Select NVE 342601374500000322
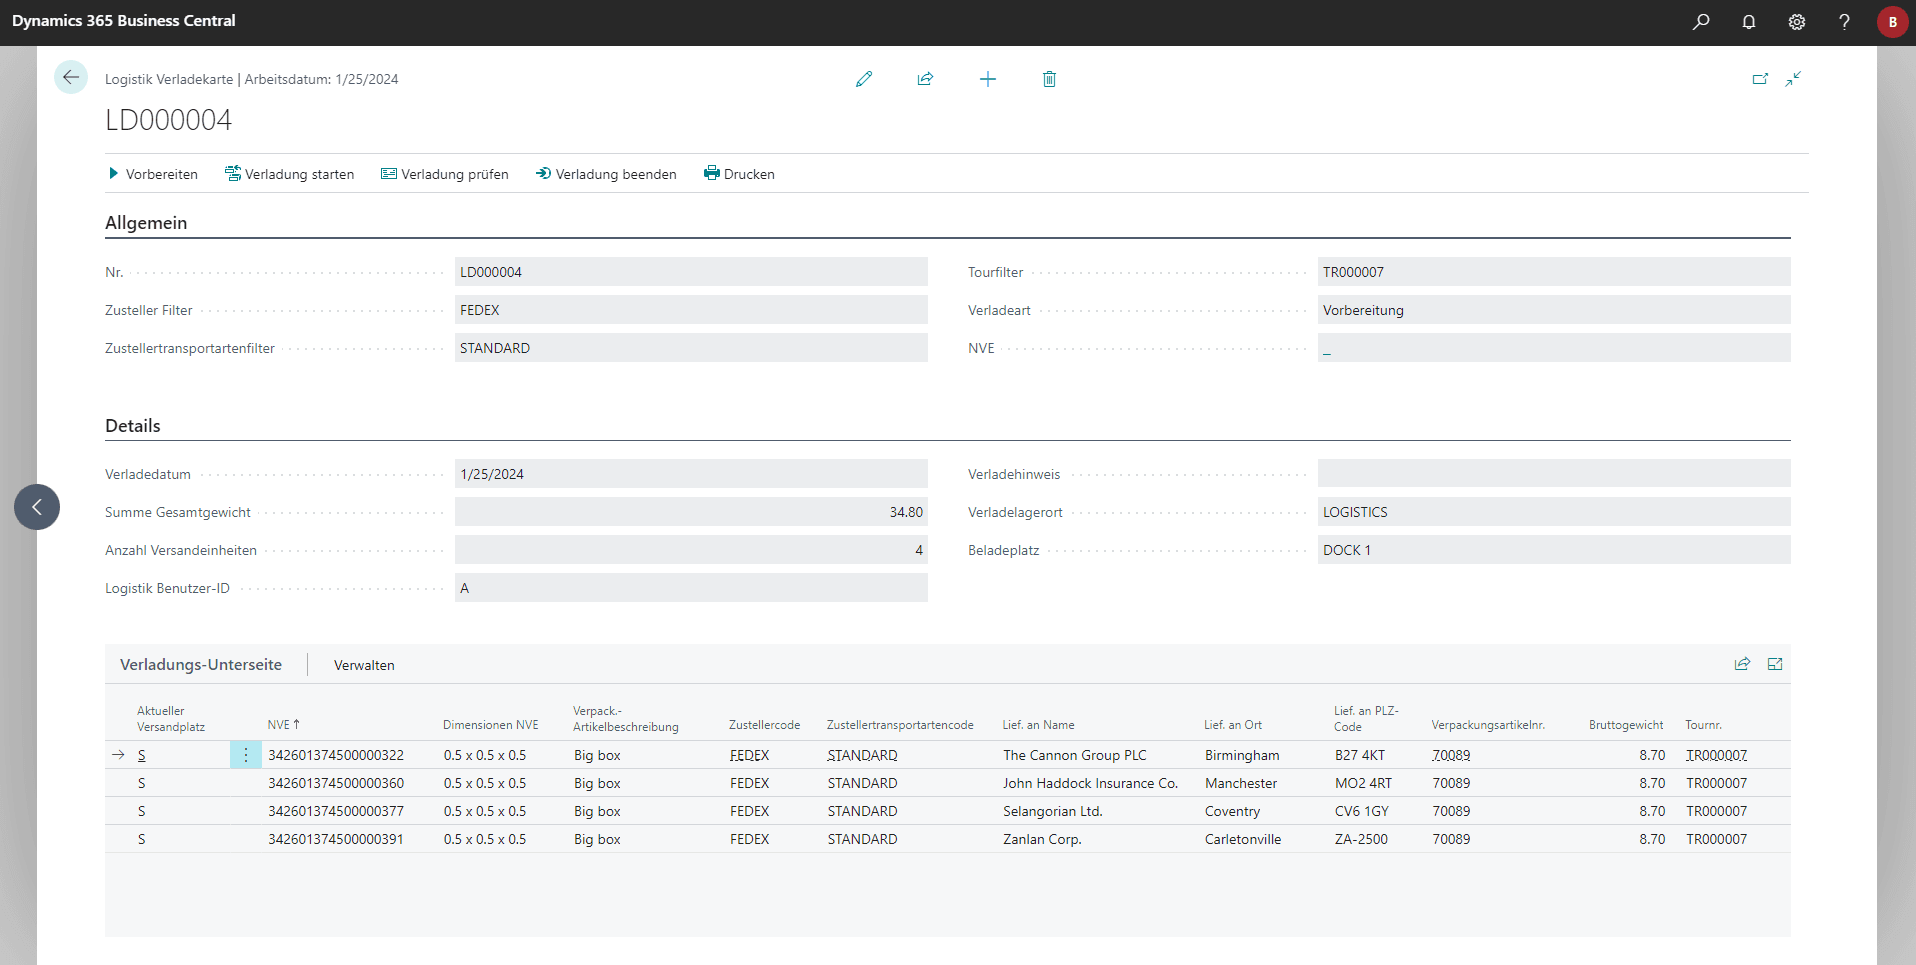1916x965 pixels. (336, 755)
